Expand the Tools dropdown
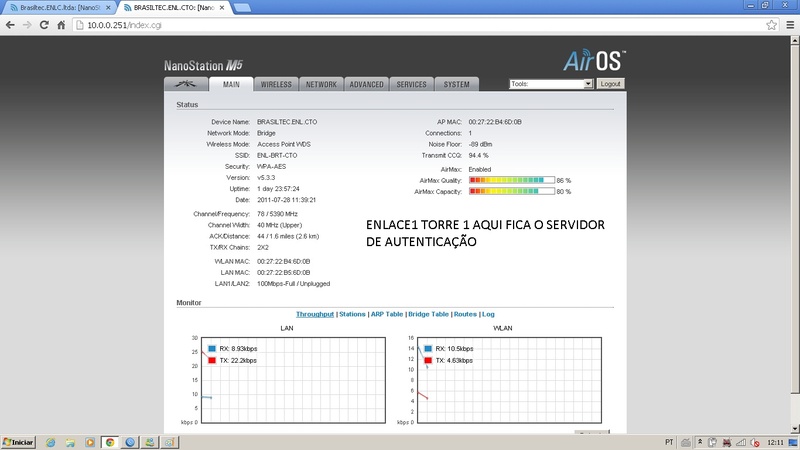800x450 pixels. 551,84
